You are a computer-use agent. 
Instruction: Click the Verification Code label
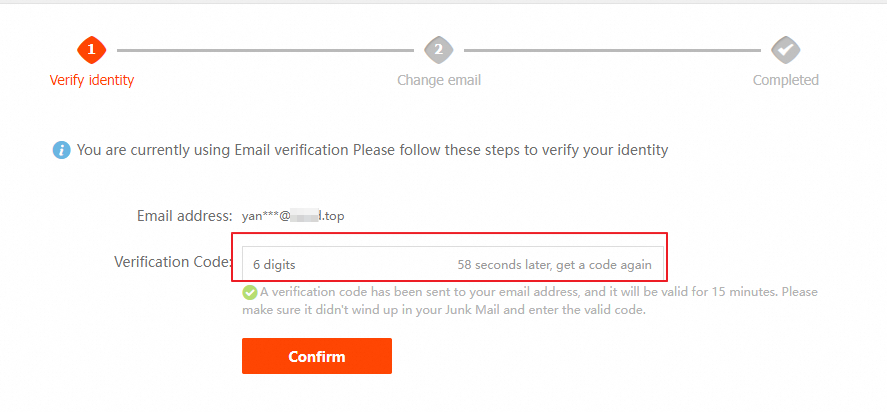tap(173, 262)
